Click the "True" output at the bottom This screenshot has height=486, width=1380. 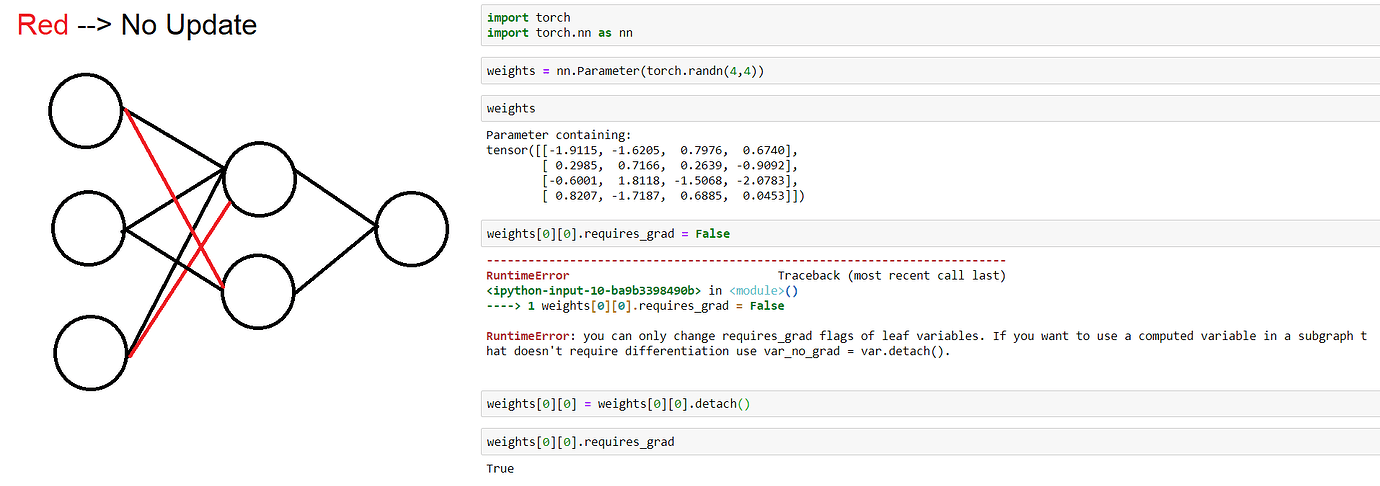500,468
